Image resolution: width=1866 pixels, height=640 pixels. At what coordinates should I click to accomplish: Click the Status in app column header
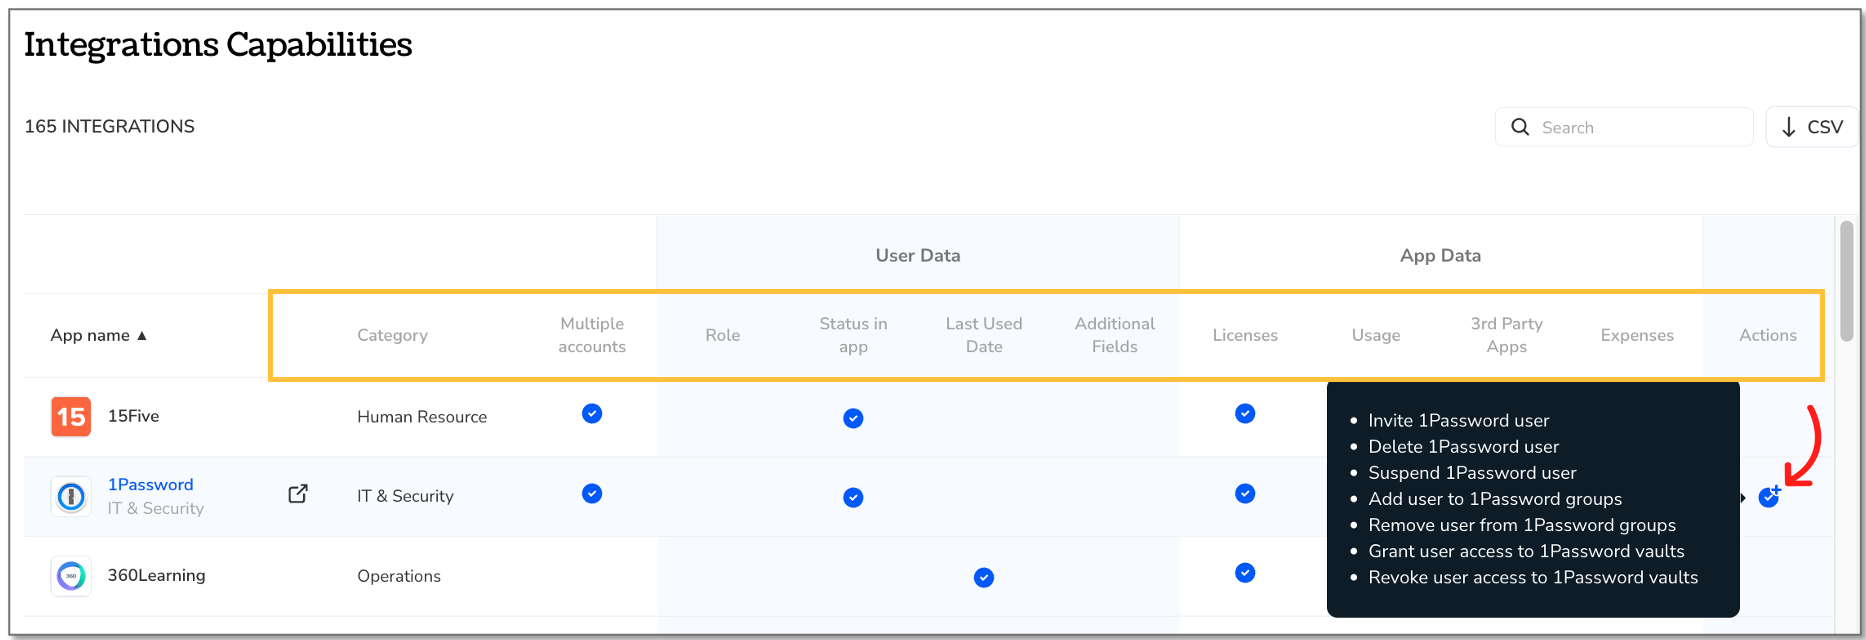coord(853,335)
